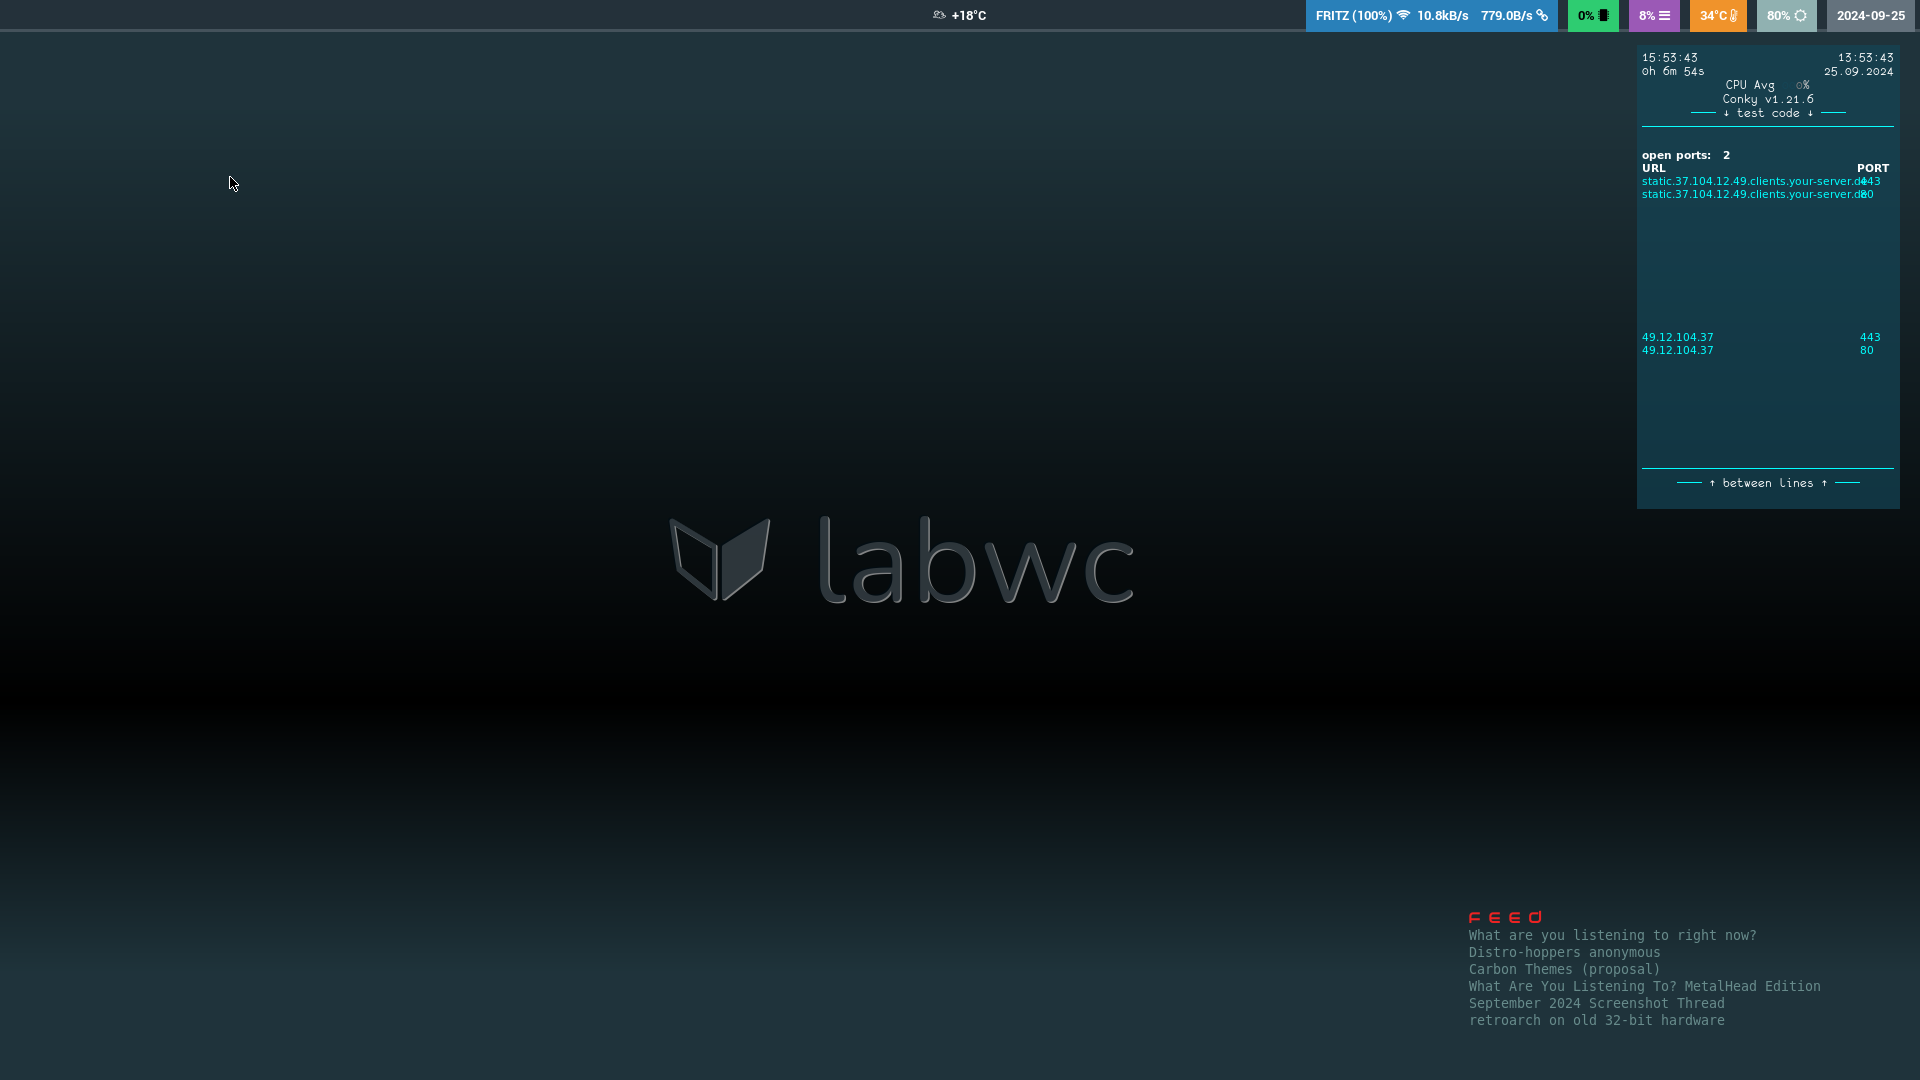Click port 80 beside 49.12.104.37
1920x1080 pixels.
click(x=1866, y=350)
